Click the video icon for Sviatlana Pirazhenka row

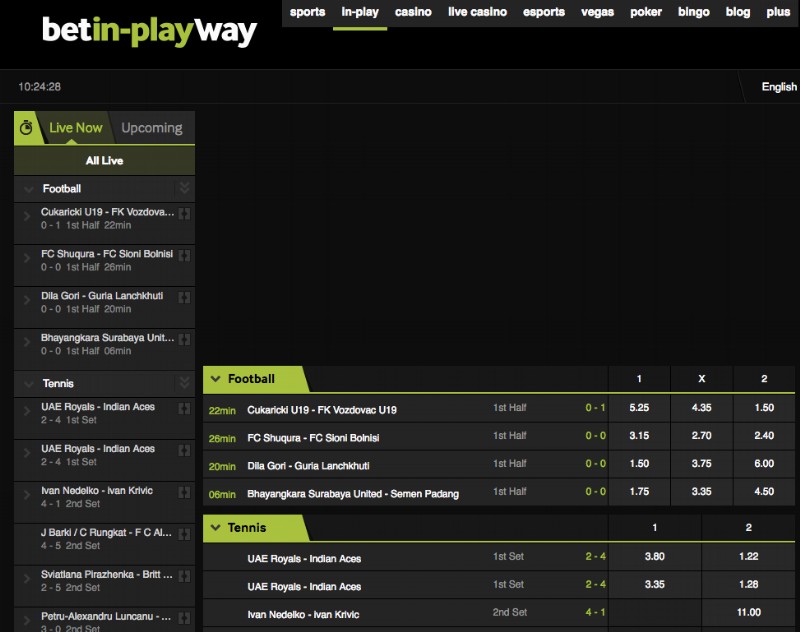pyautogui.click(x=184, y=576)
